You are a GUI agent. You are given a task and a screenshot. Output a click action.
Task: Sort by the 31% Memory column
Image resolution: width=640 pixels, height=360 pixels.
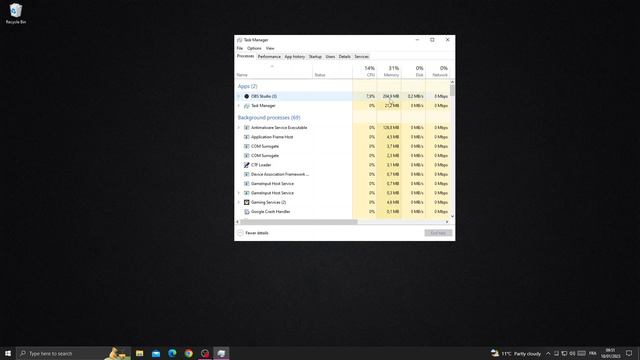389,71
